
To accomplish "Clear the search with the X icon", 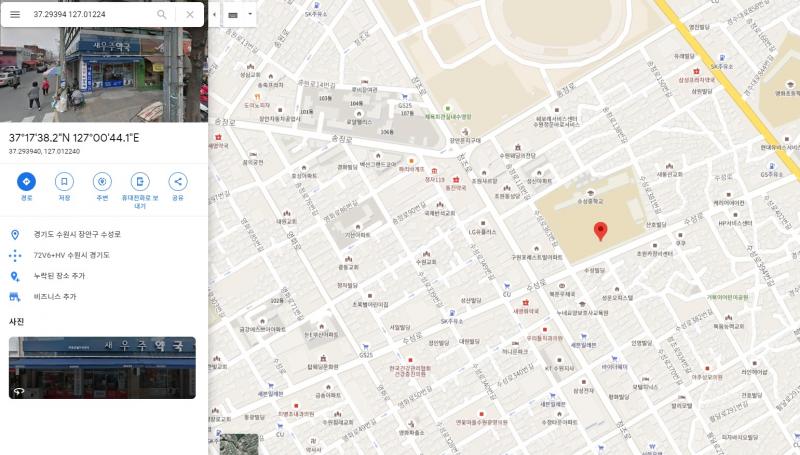I will [x=190, y=14].
